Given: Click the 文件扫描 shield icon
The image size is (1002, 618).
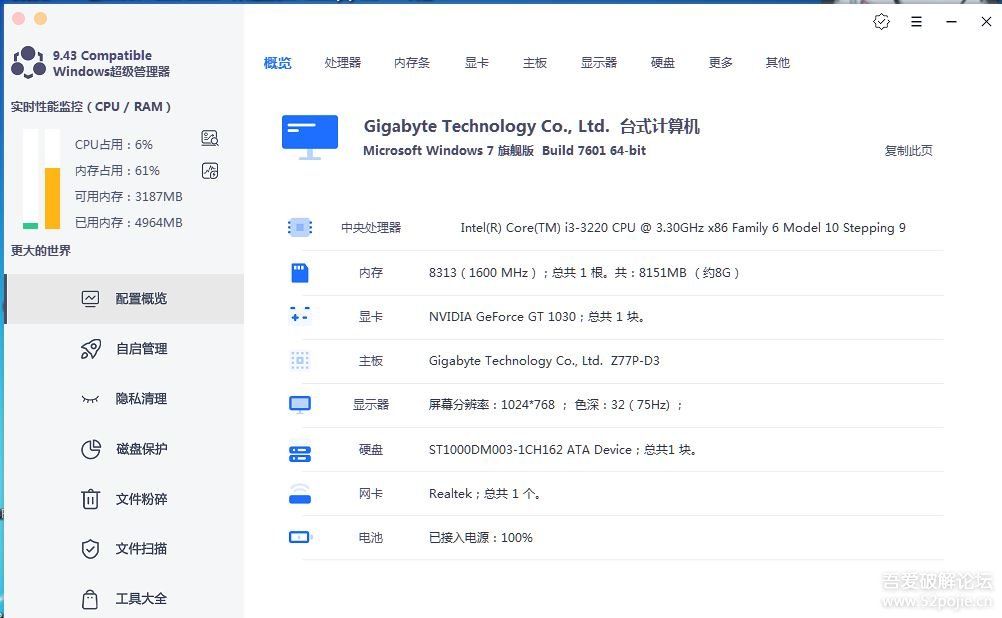Looking at the screenshot, I should point(90,549).
